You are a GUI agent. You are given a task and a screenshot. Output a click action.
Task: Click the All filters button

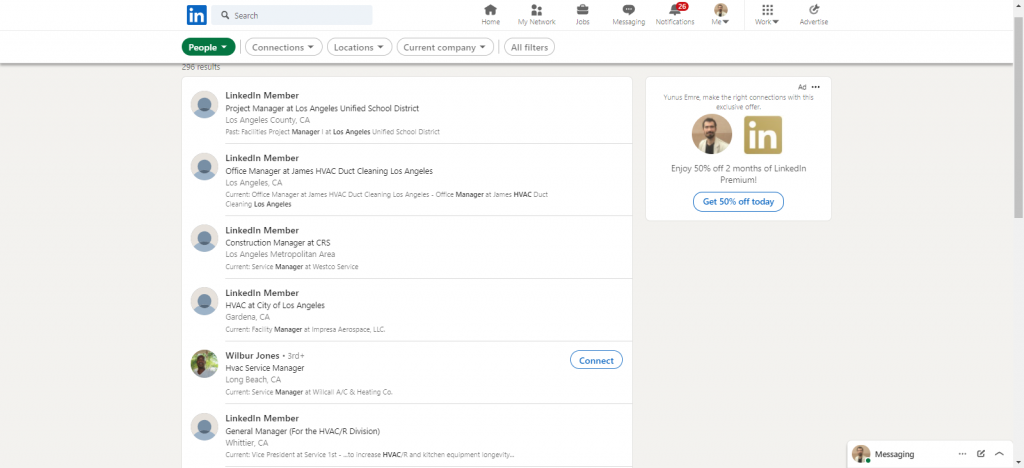[529, 47]
